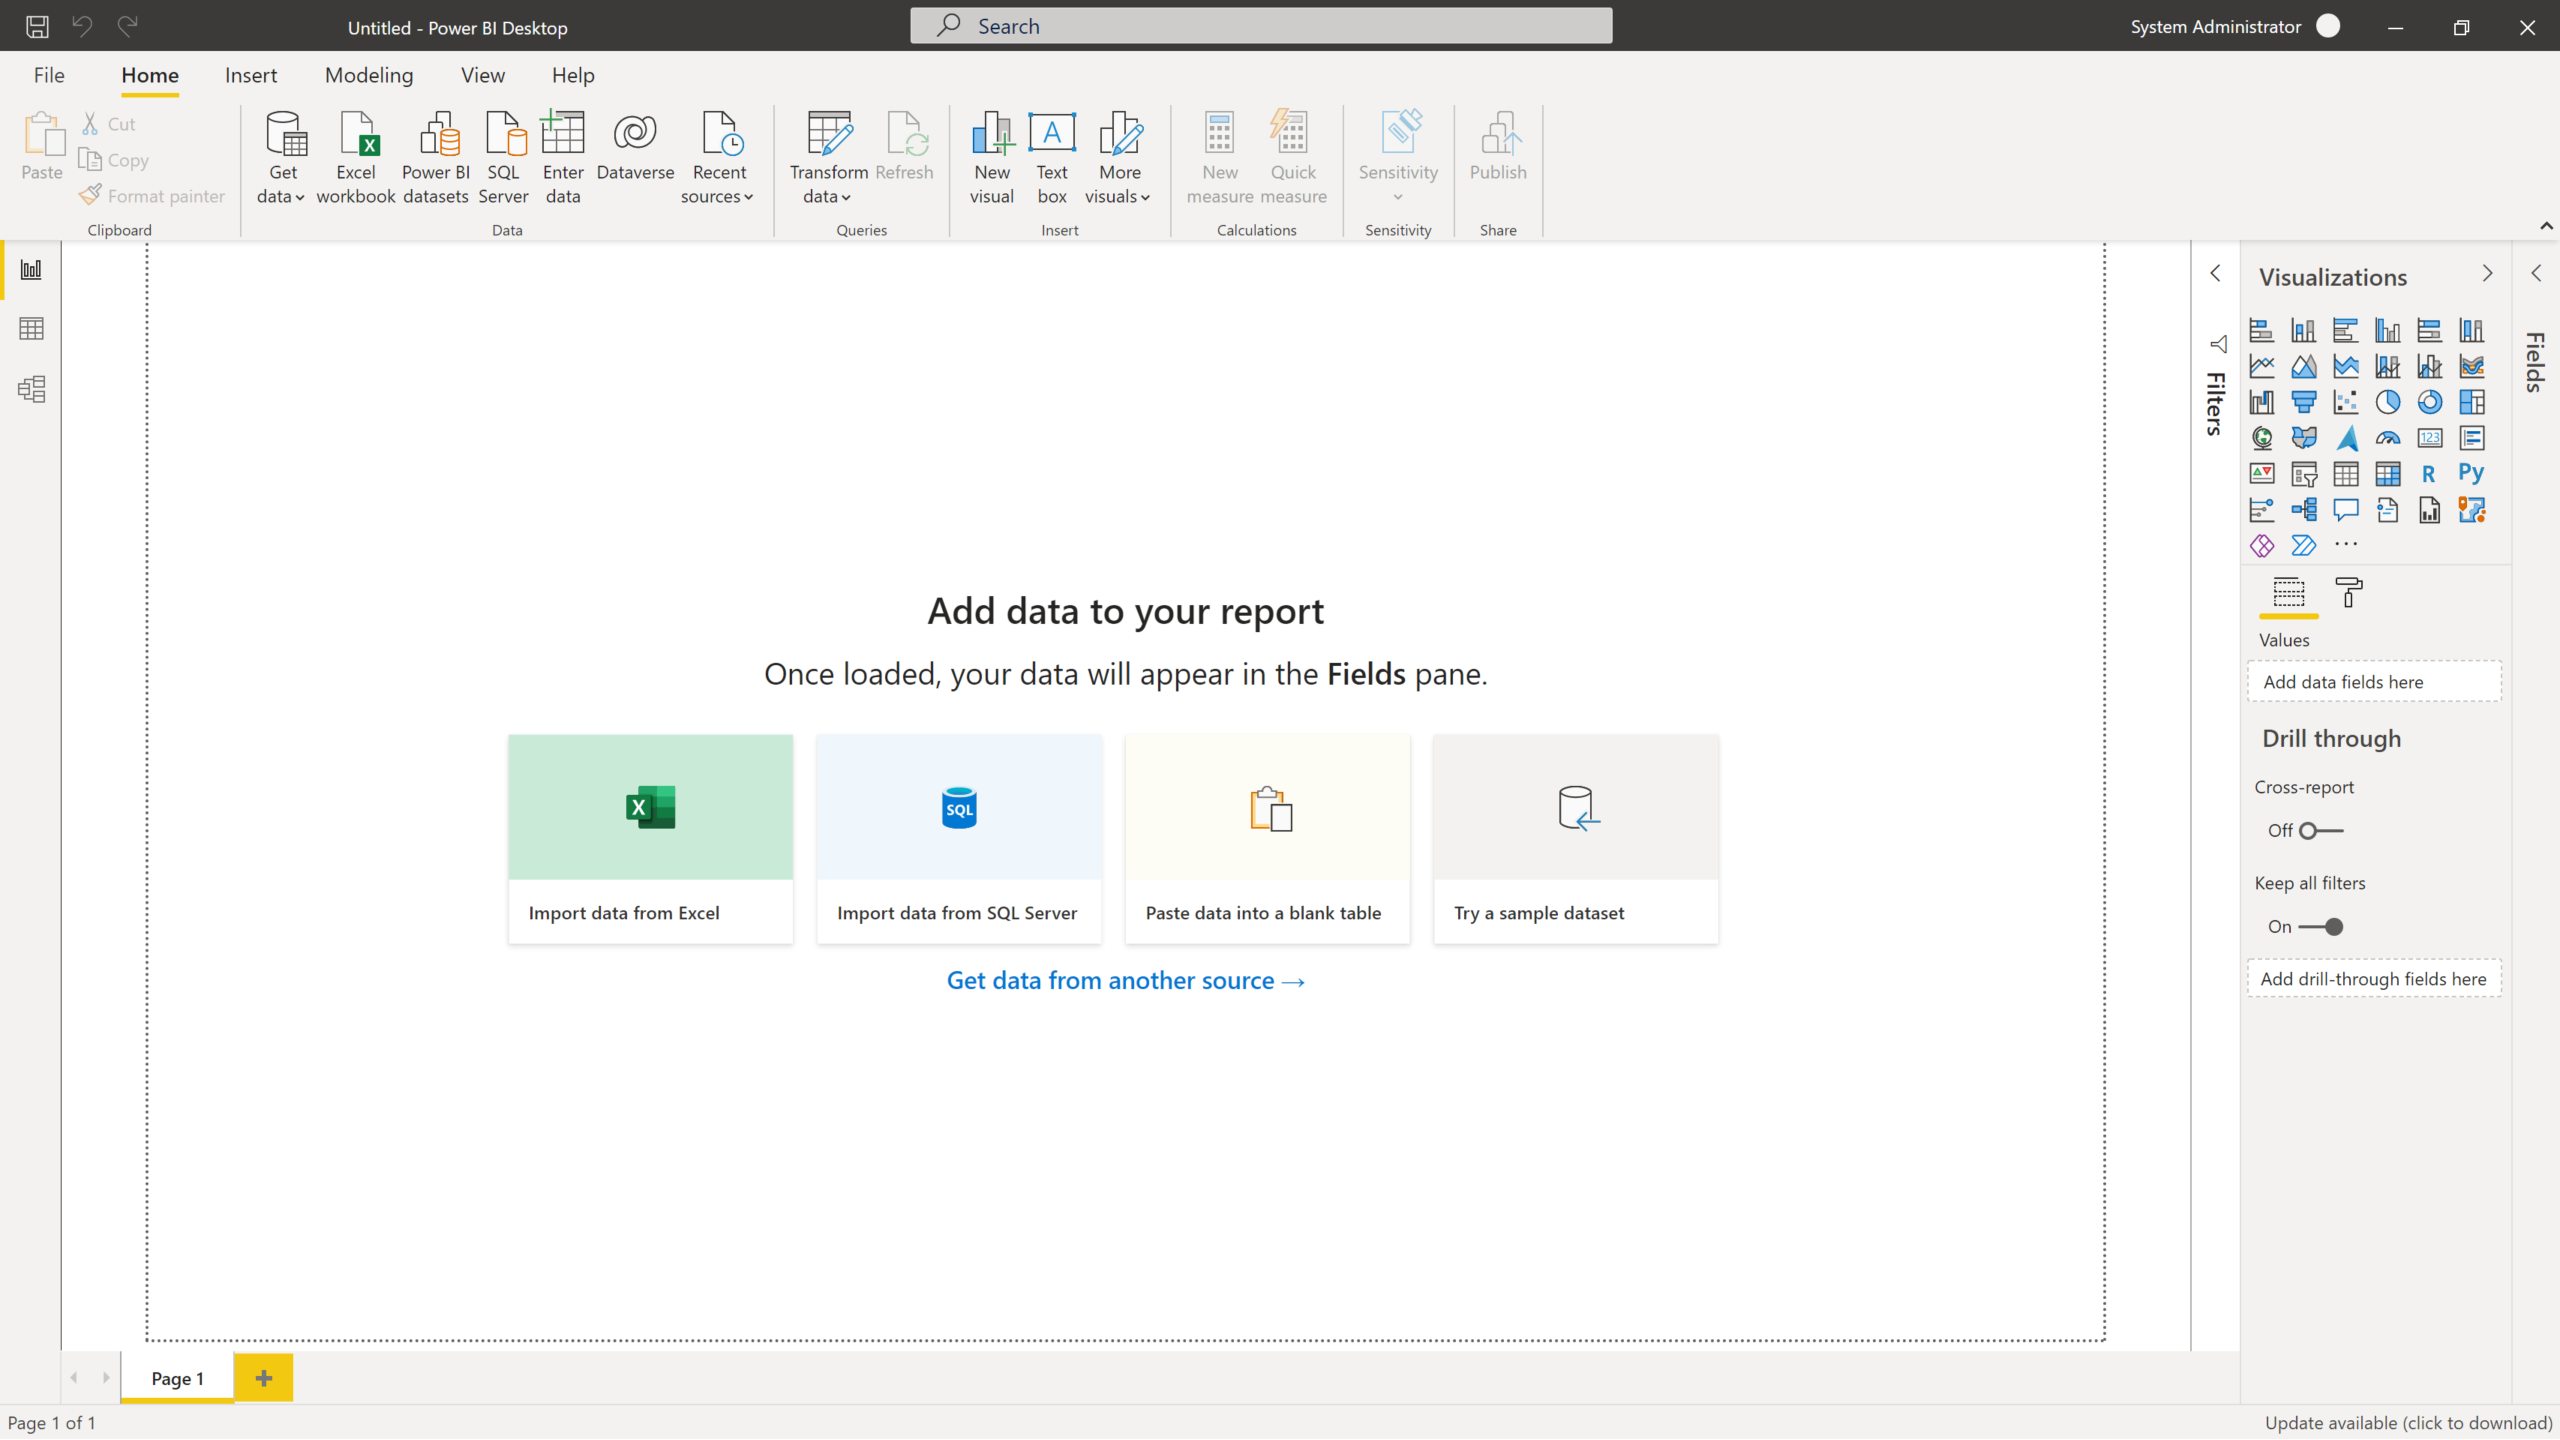
Task: Expand the More visuals dropdown
Action: pyautogui.click(x=1120, y=156)
